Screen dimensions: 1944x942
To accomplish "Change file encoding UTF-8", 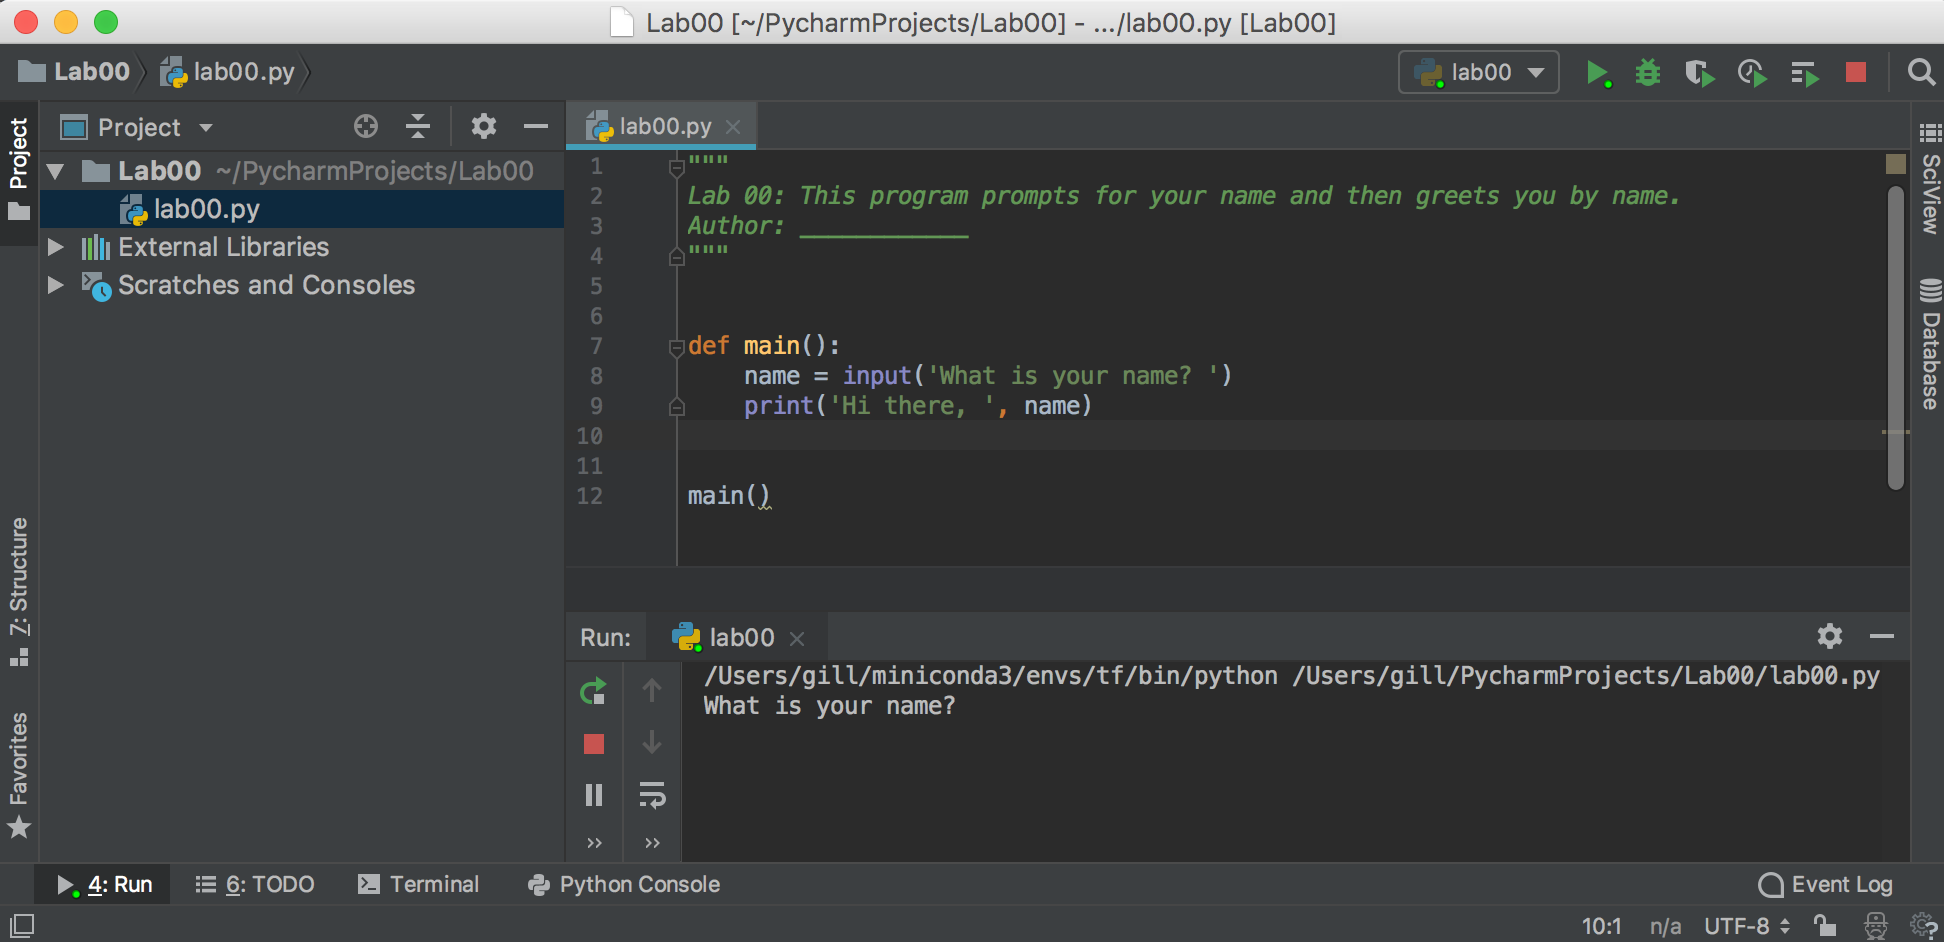I will 1747,926.
